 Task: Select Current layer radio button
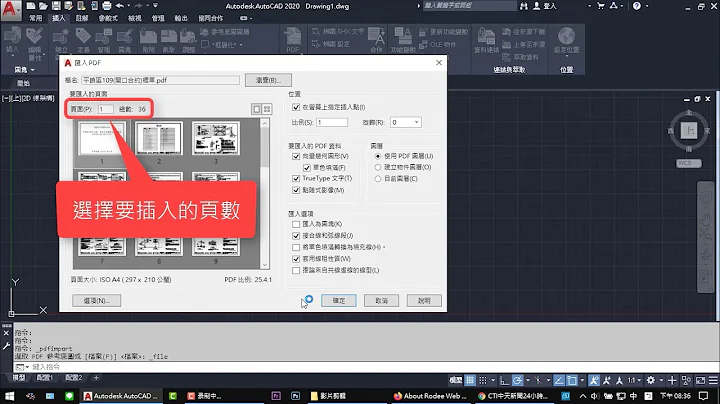377,179
